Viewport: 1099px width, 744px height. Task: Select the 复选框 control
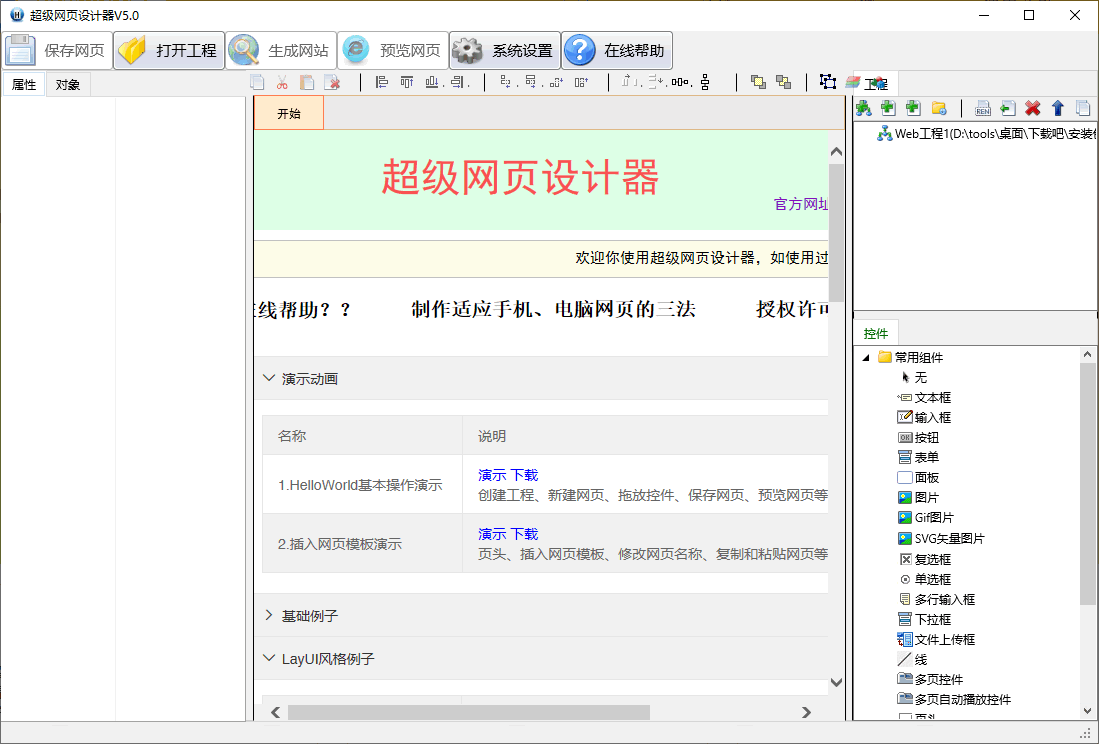[x=925, y=559]
